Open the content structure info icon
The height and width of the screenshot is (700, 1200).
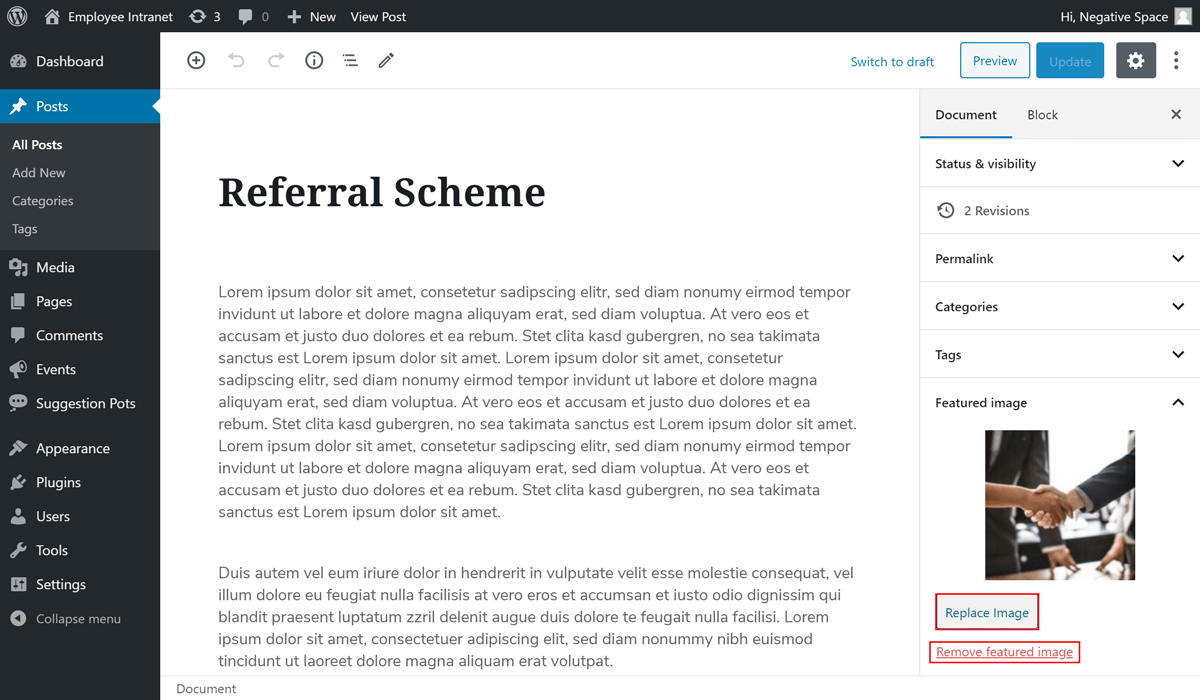[x=314, y=61]
